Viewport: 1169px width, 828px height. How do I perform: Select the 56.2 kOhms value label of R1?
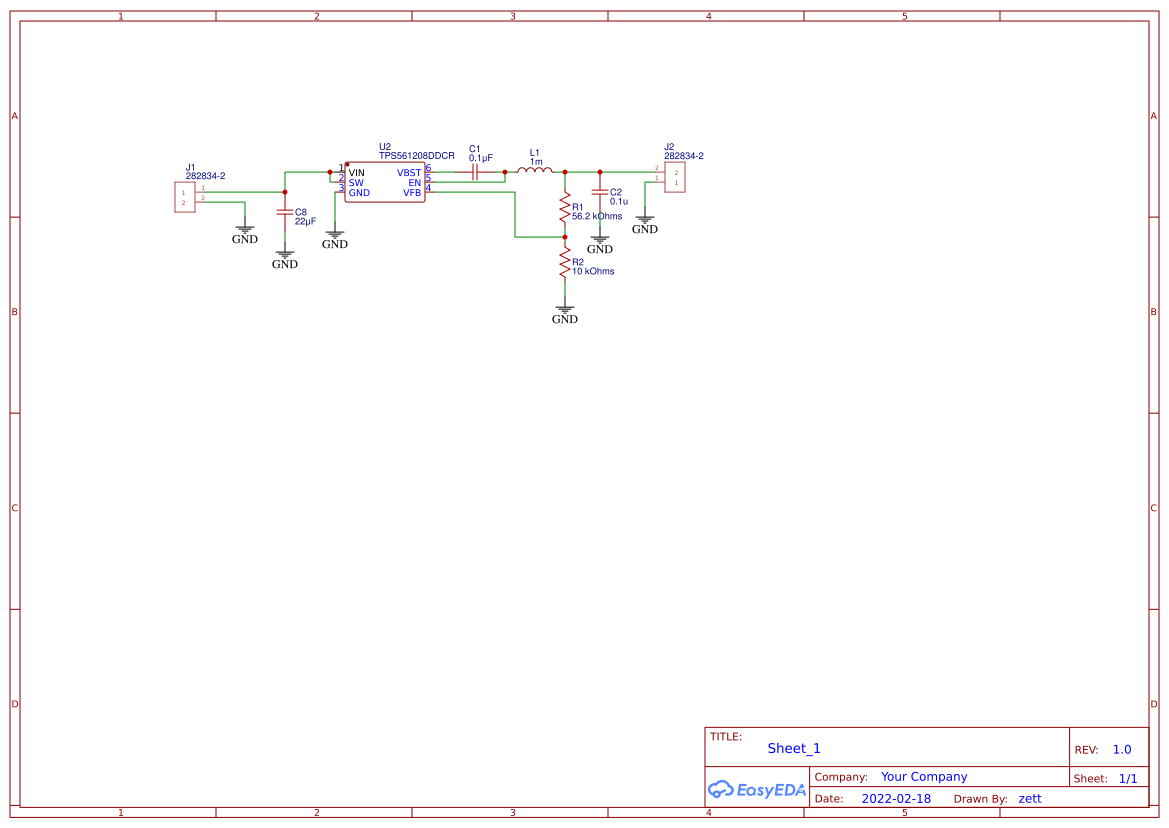tap(597, 216)
